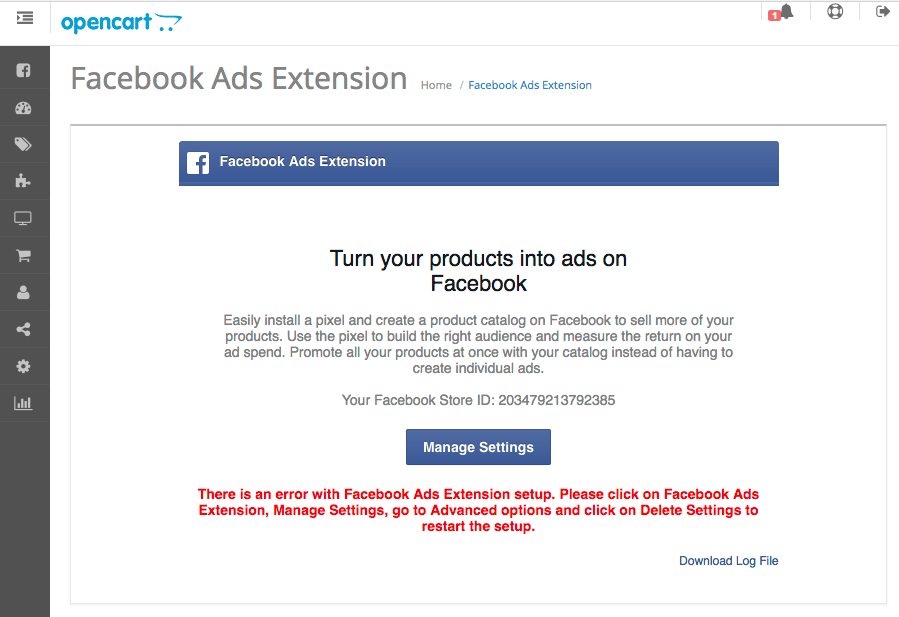Open the help lifebuoy icon
Screen dimensions: 899x617
(835, 11)
